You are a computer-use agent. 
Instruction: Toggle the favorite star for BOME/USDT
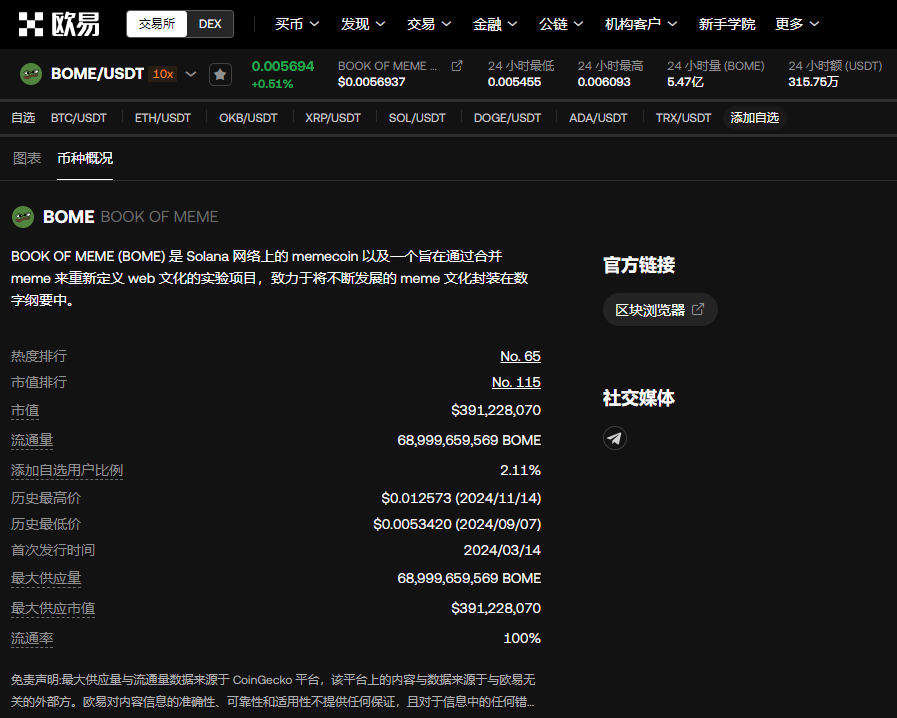point(220,74)
